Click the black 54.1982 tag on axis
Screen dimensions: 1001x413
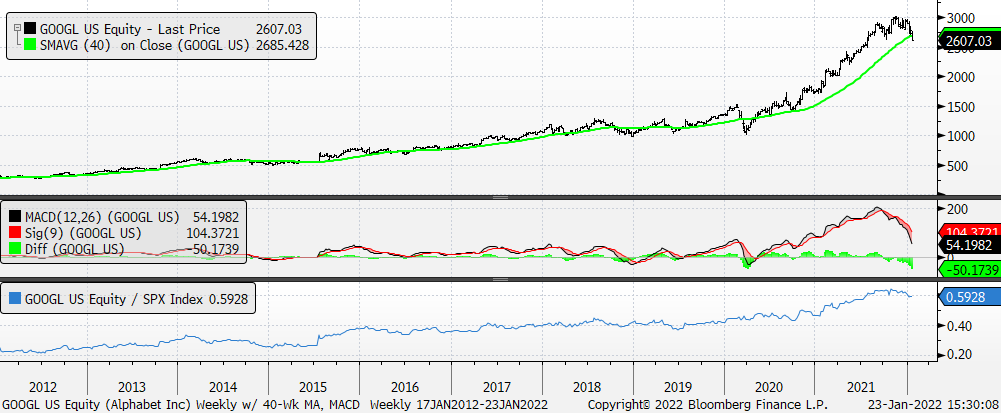pyautogui.click(x=968, y=245)
